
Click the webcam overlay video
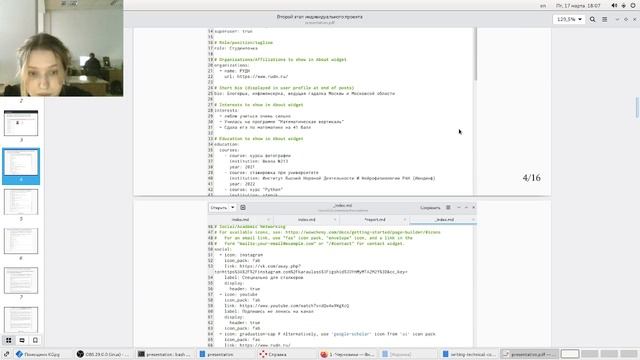point(62,48)
